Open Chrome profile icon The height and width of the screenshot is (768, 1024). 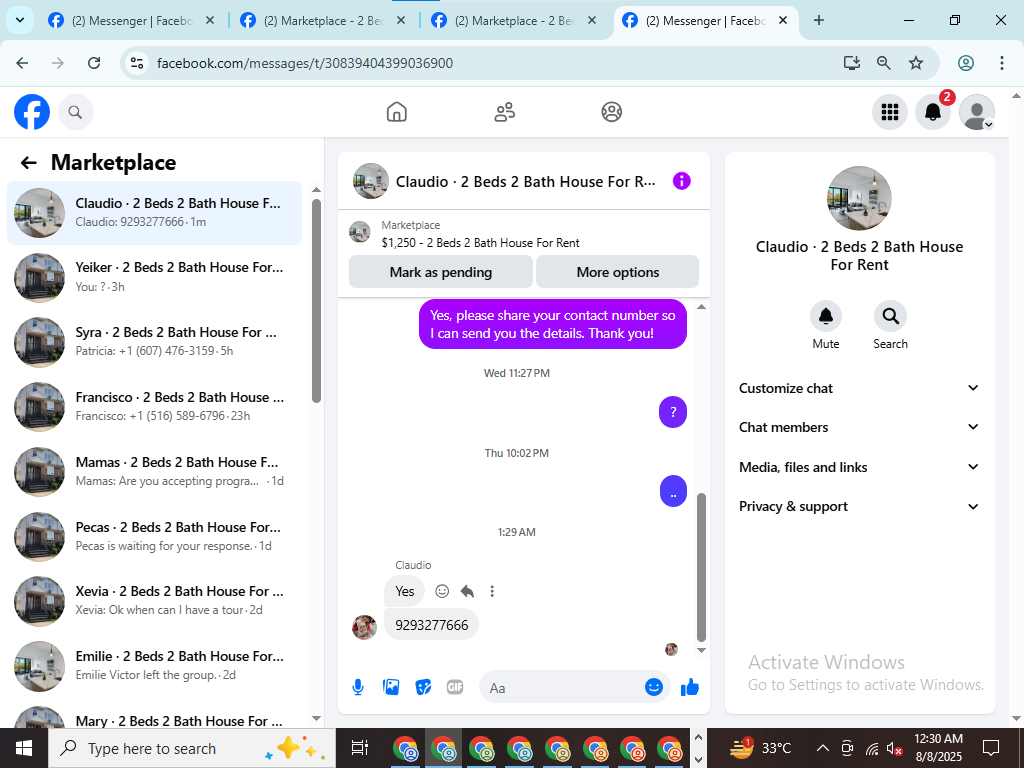(x=966, y=63)
